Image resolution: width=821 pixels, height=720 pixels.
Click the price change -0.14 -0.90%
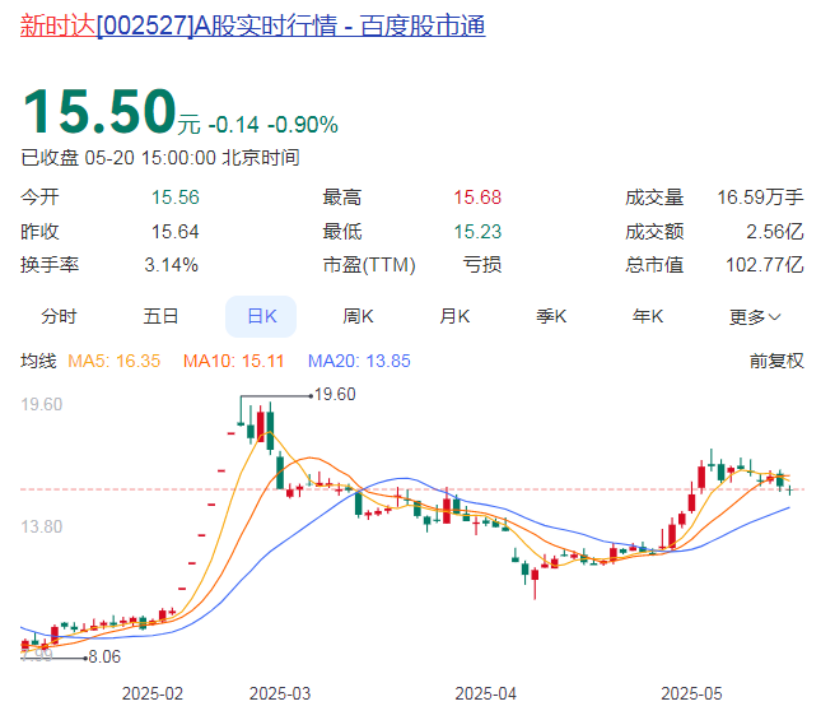tap(273, 125)
